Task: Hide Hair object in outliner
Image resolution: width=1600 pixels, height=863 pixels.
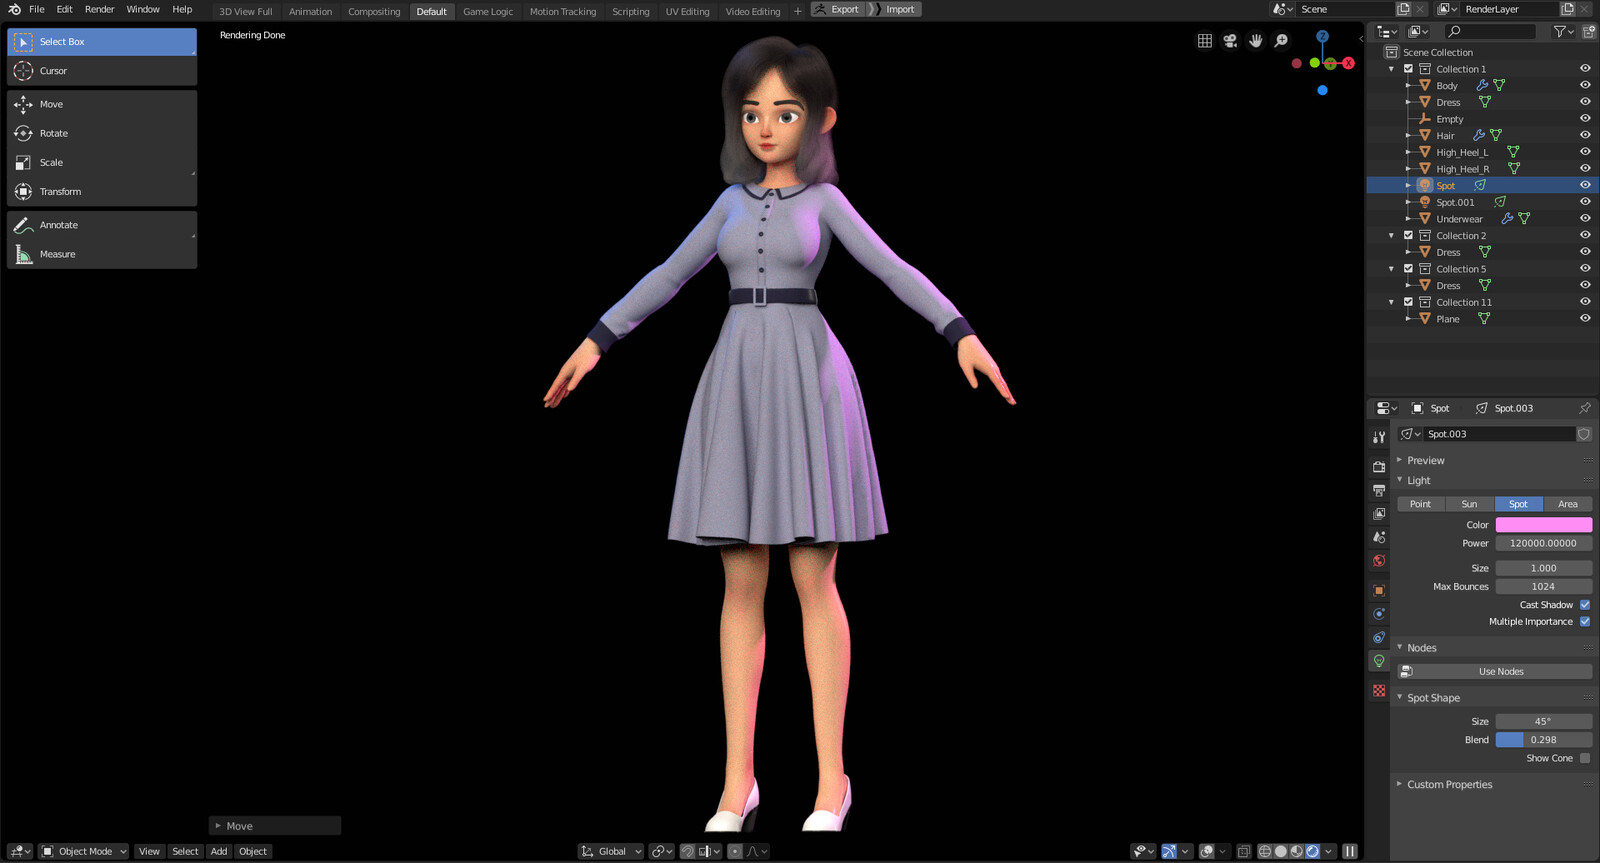Action: point(1585,136)
